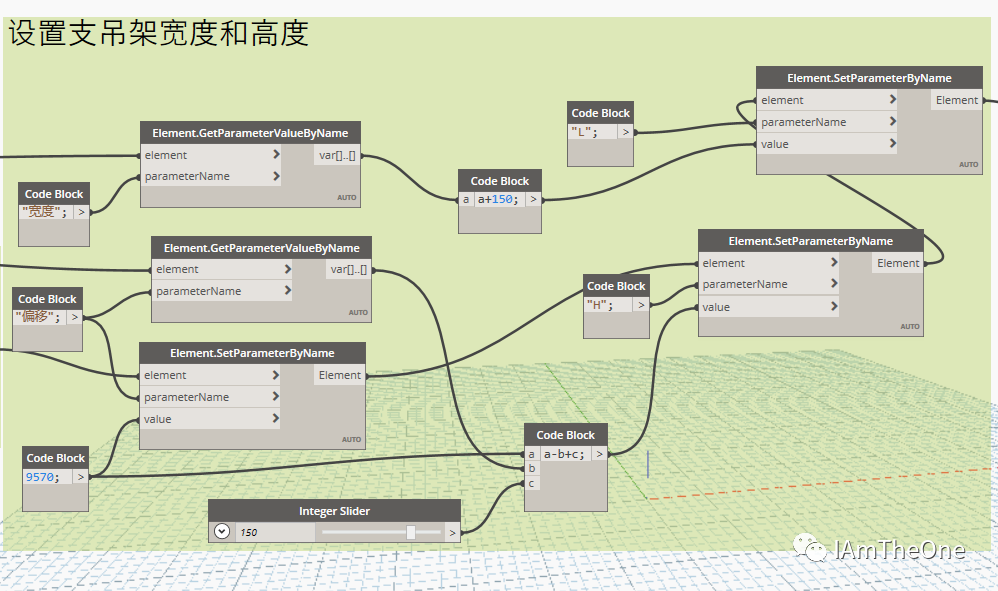
Task: Click AUTO lacing on SetParameterByName wired to "H"
Action: [910, 326]
